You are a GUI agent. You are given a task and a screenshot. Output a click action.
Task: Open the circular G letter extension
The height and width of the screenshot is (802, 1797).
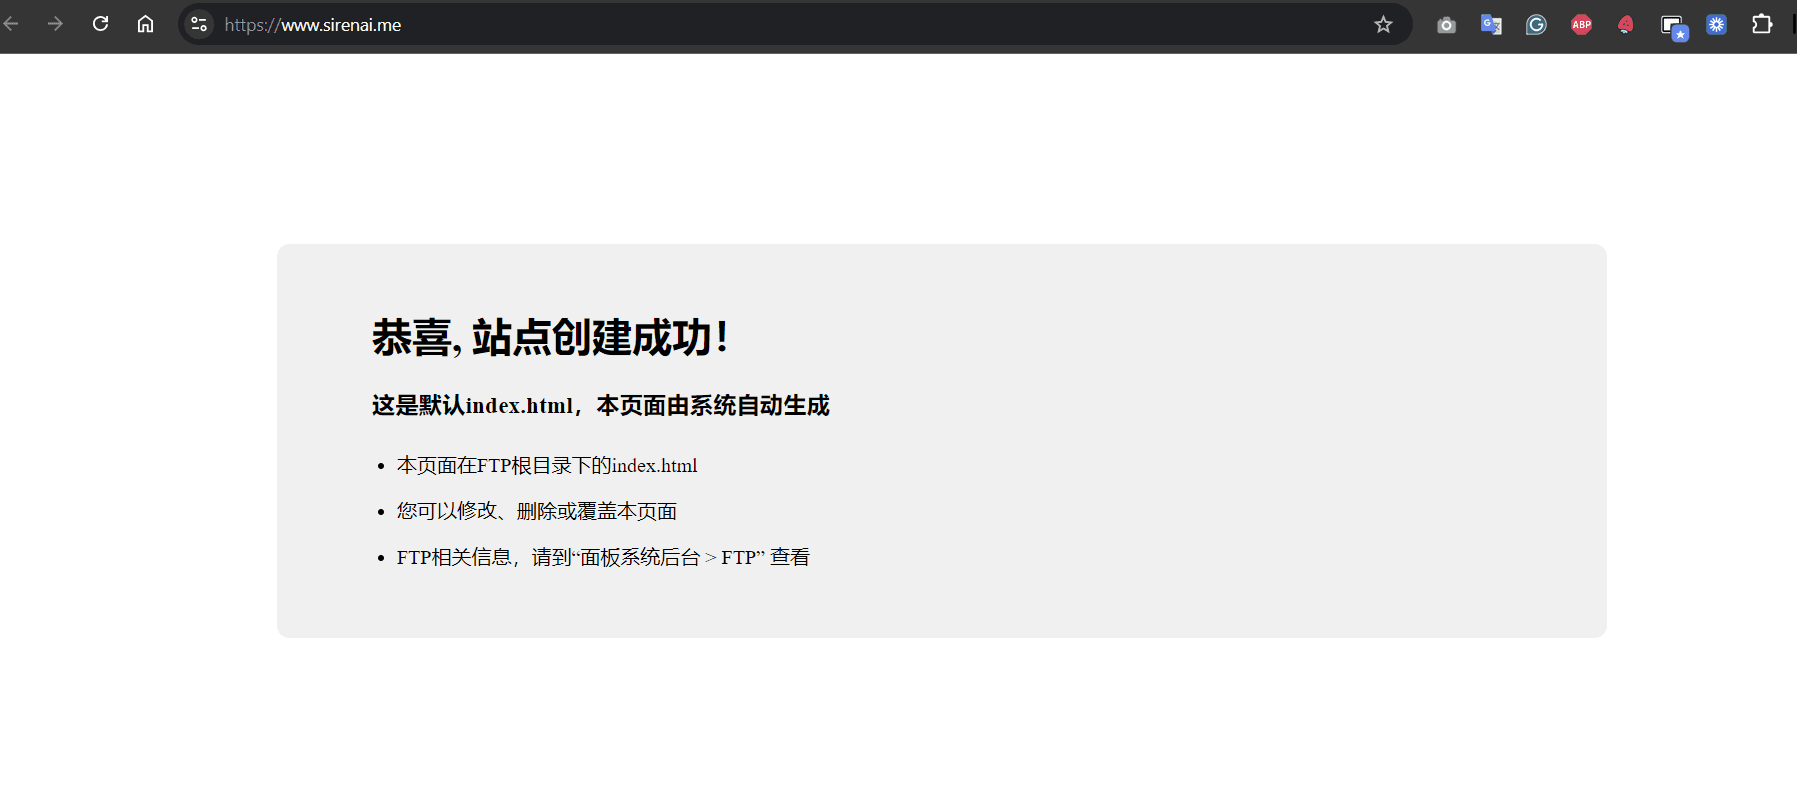pyautogui.click(x=1536, y=25)
